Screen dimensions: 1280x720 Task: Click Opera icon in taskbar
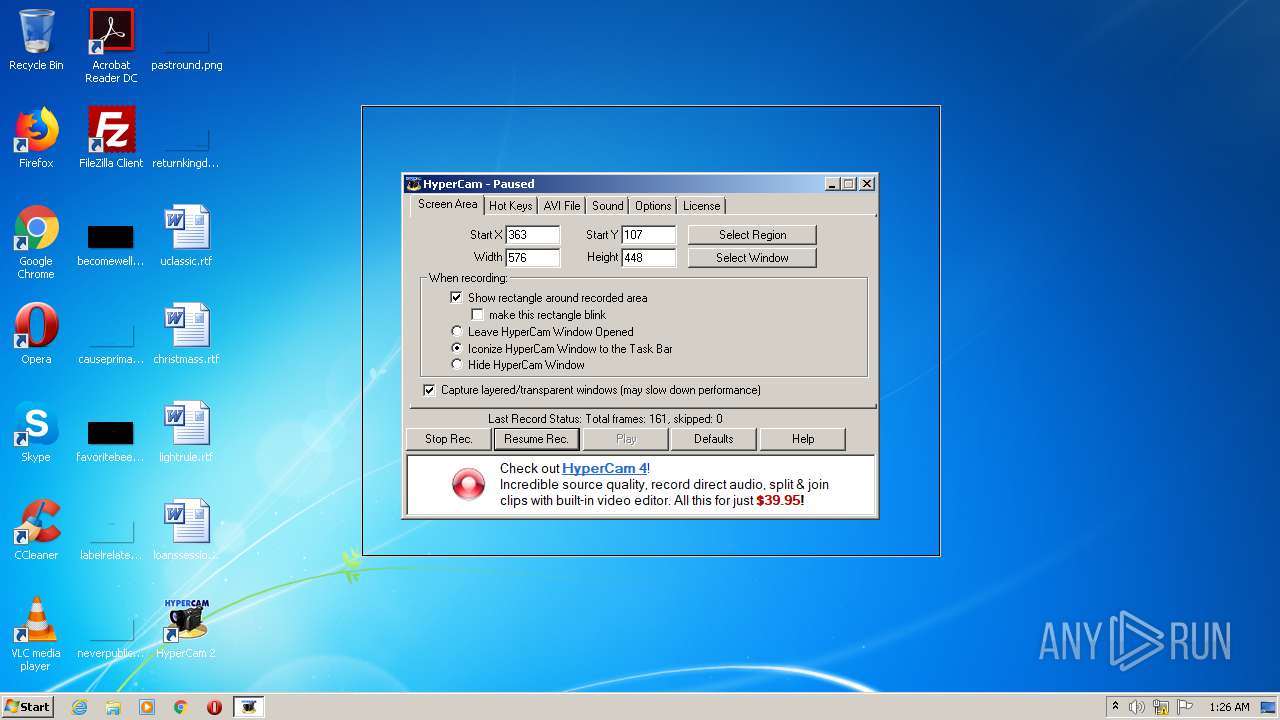[x=214, y=707]
